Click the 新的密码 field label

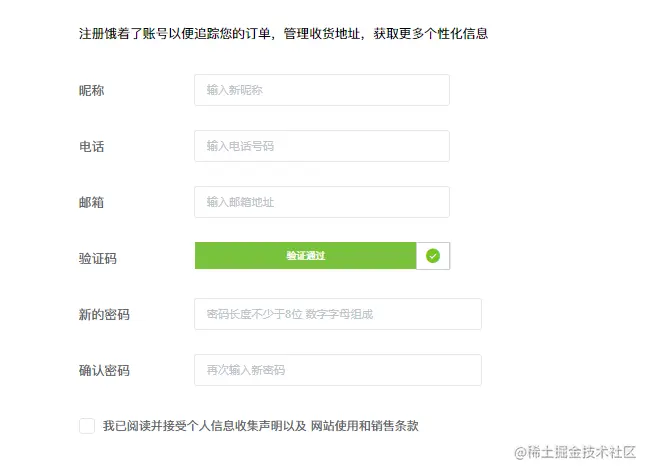click(104, 315)
